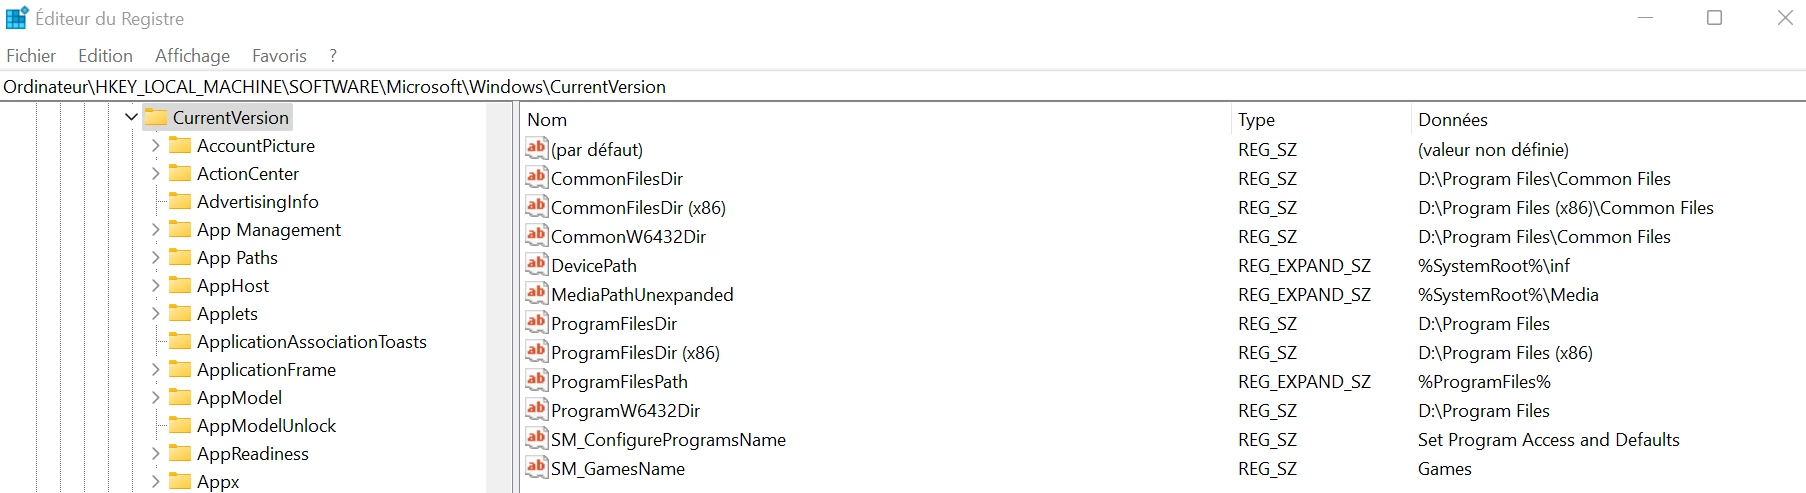Sort values by the Nom column header

[x=876, y=119]
